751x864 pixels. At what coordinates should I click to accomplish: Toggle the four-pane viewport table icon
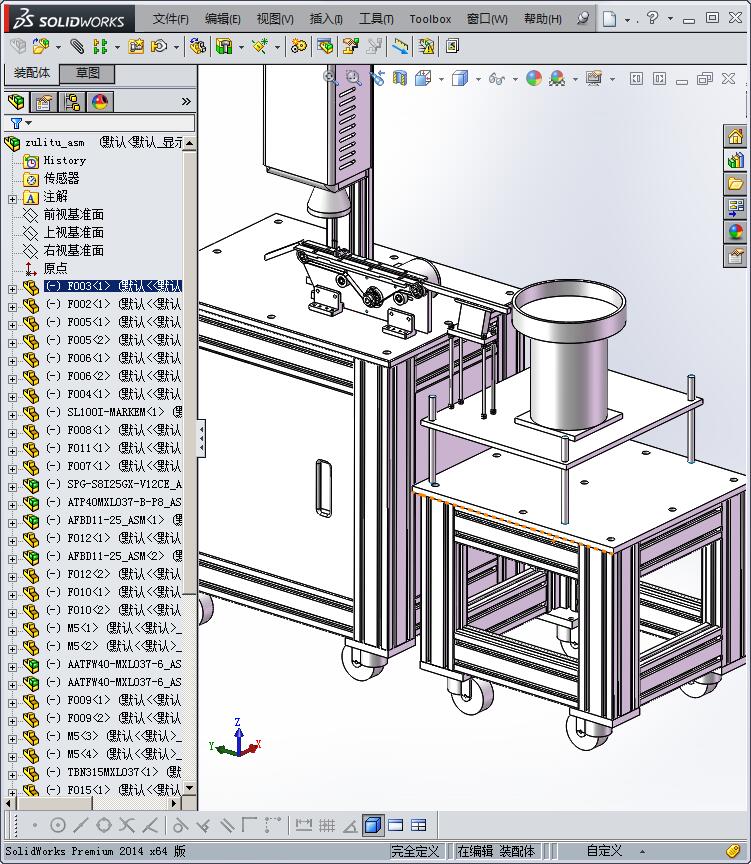pos(419,825)
